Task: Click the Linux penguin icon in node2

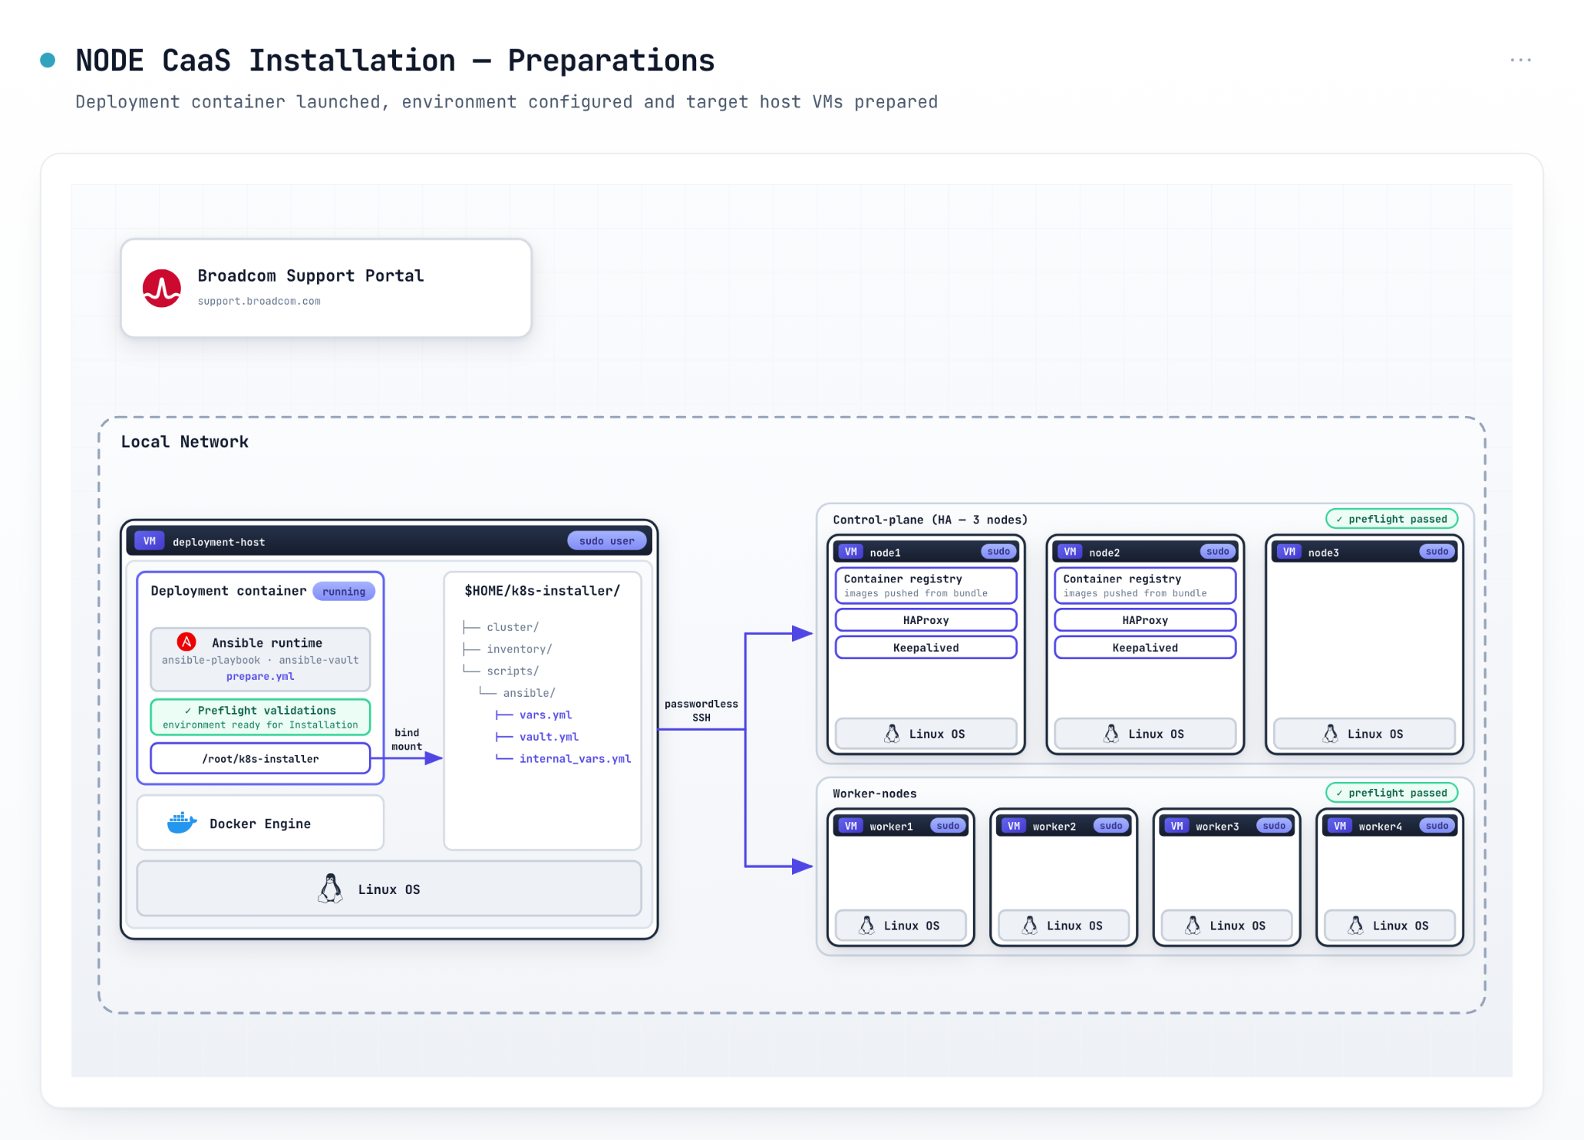Action: click(x=1111, y=734)
